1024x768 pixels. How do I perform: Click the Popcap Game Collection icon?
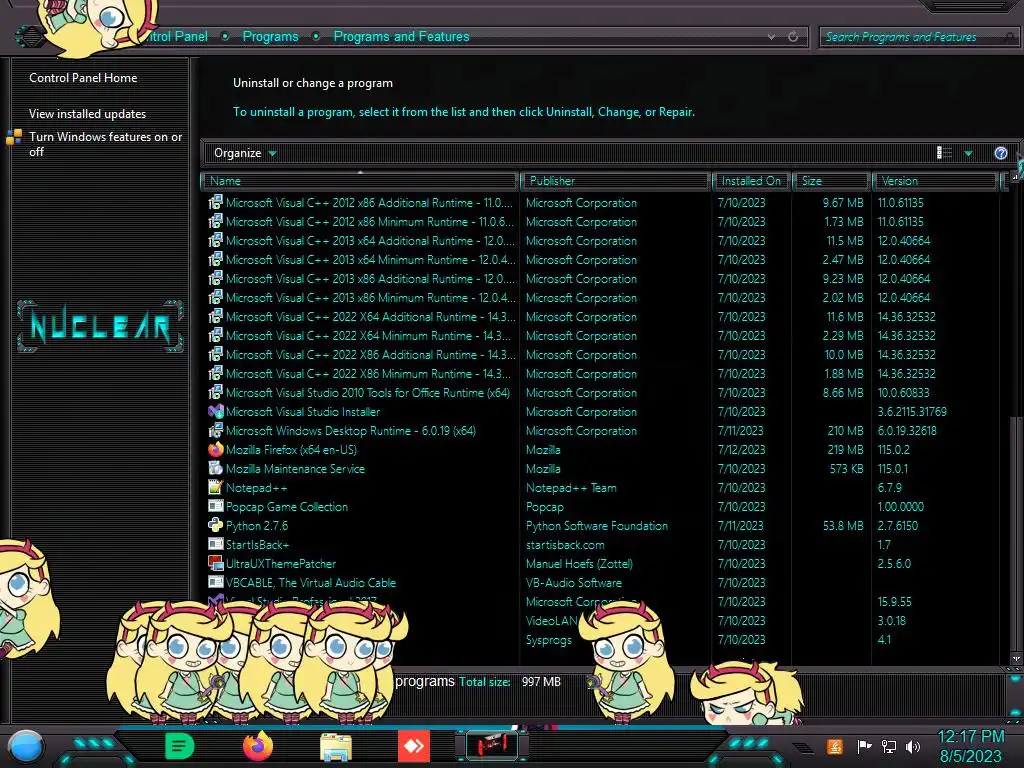pyautogui.click(x=216, y=506)
